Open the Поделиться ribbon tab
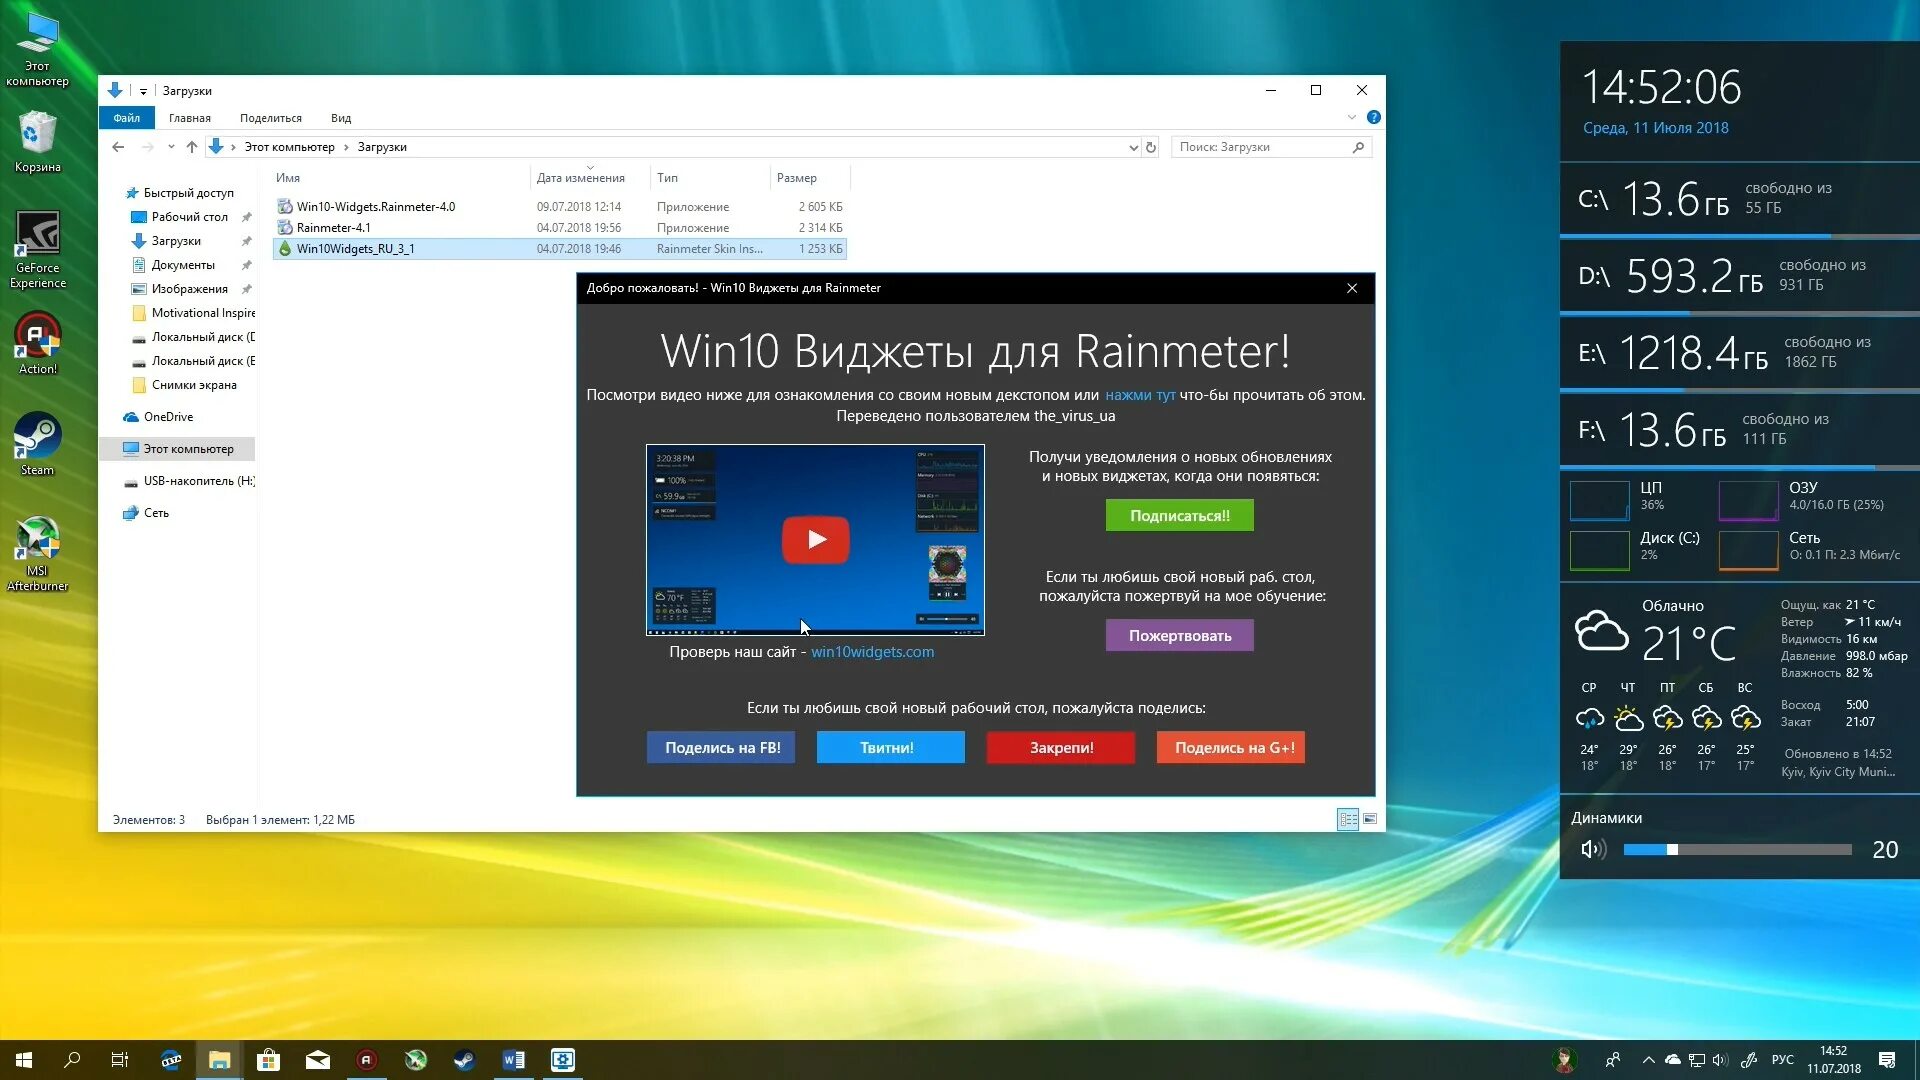 (270, 118)
